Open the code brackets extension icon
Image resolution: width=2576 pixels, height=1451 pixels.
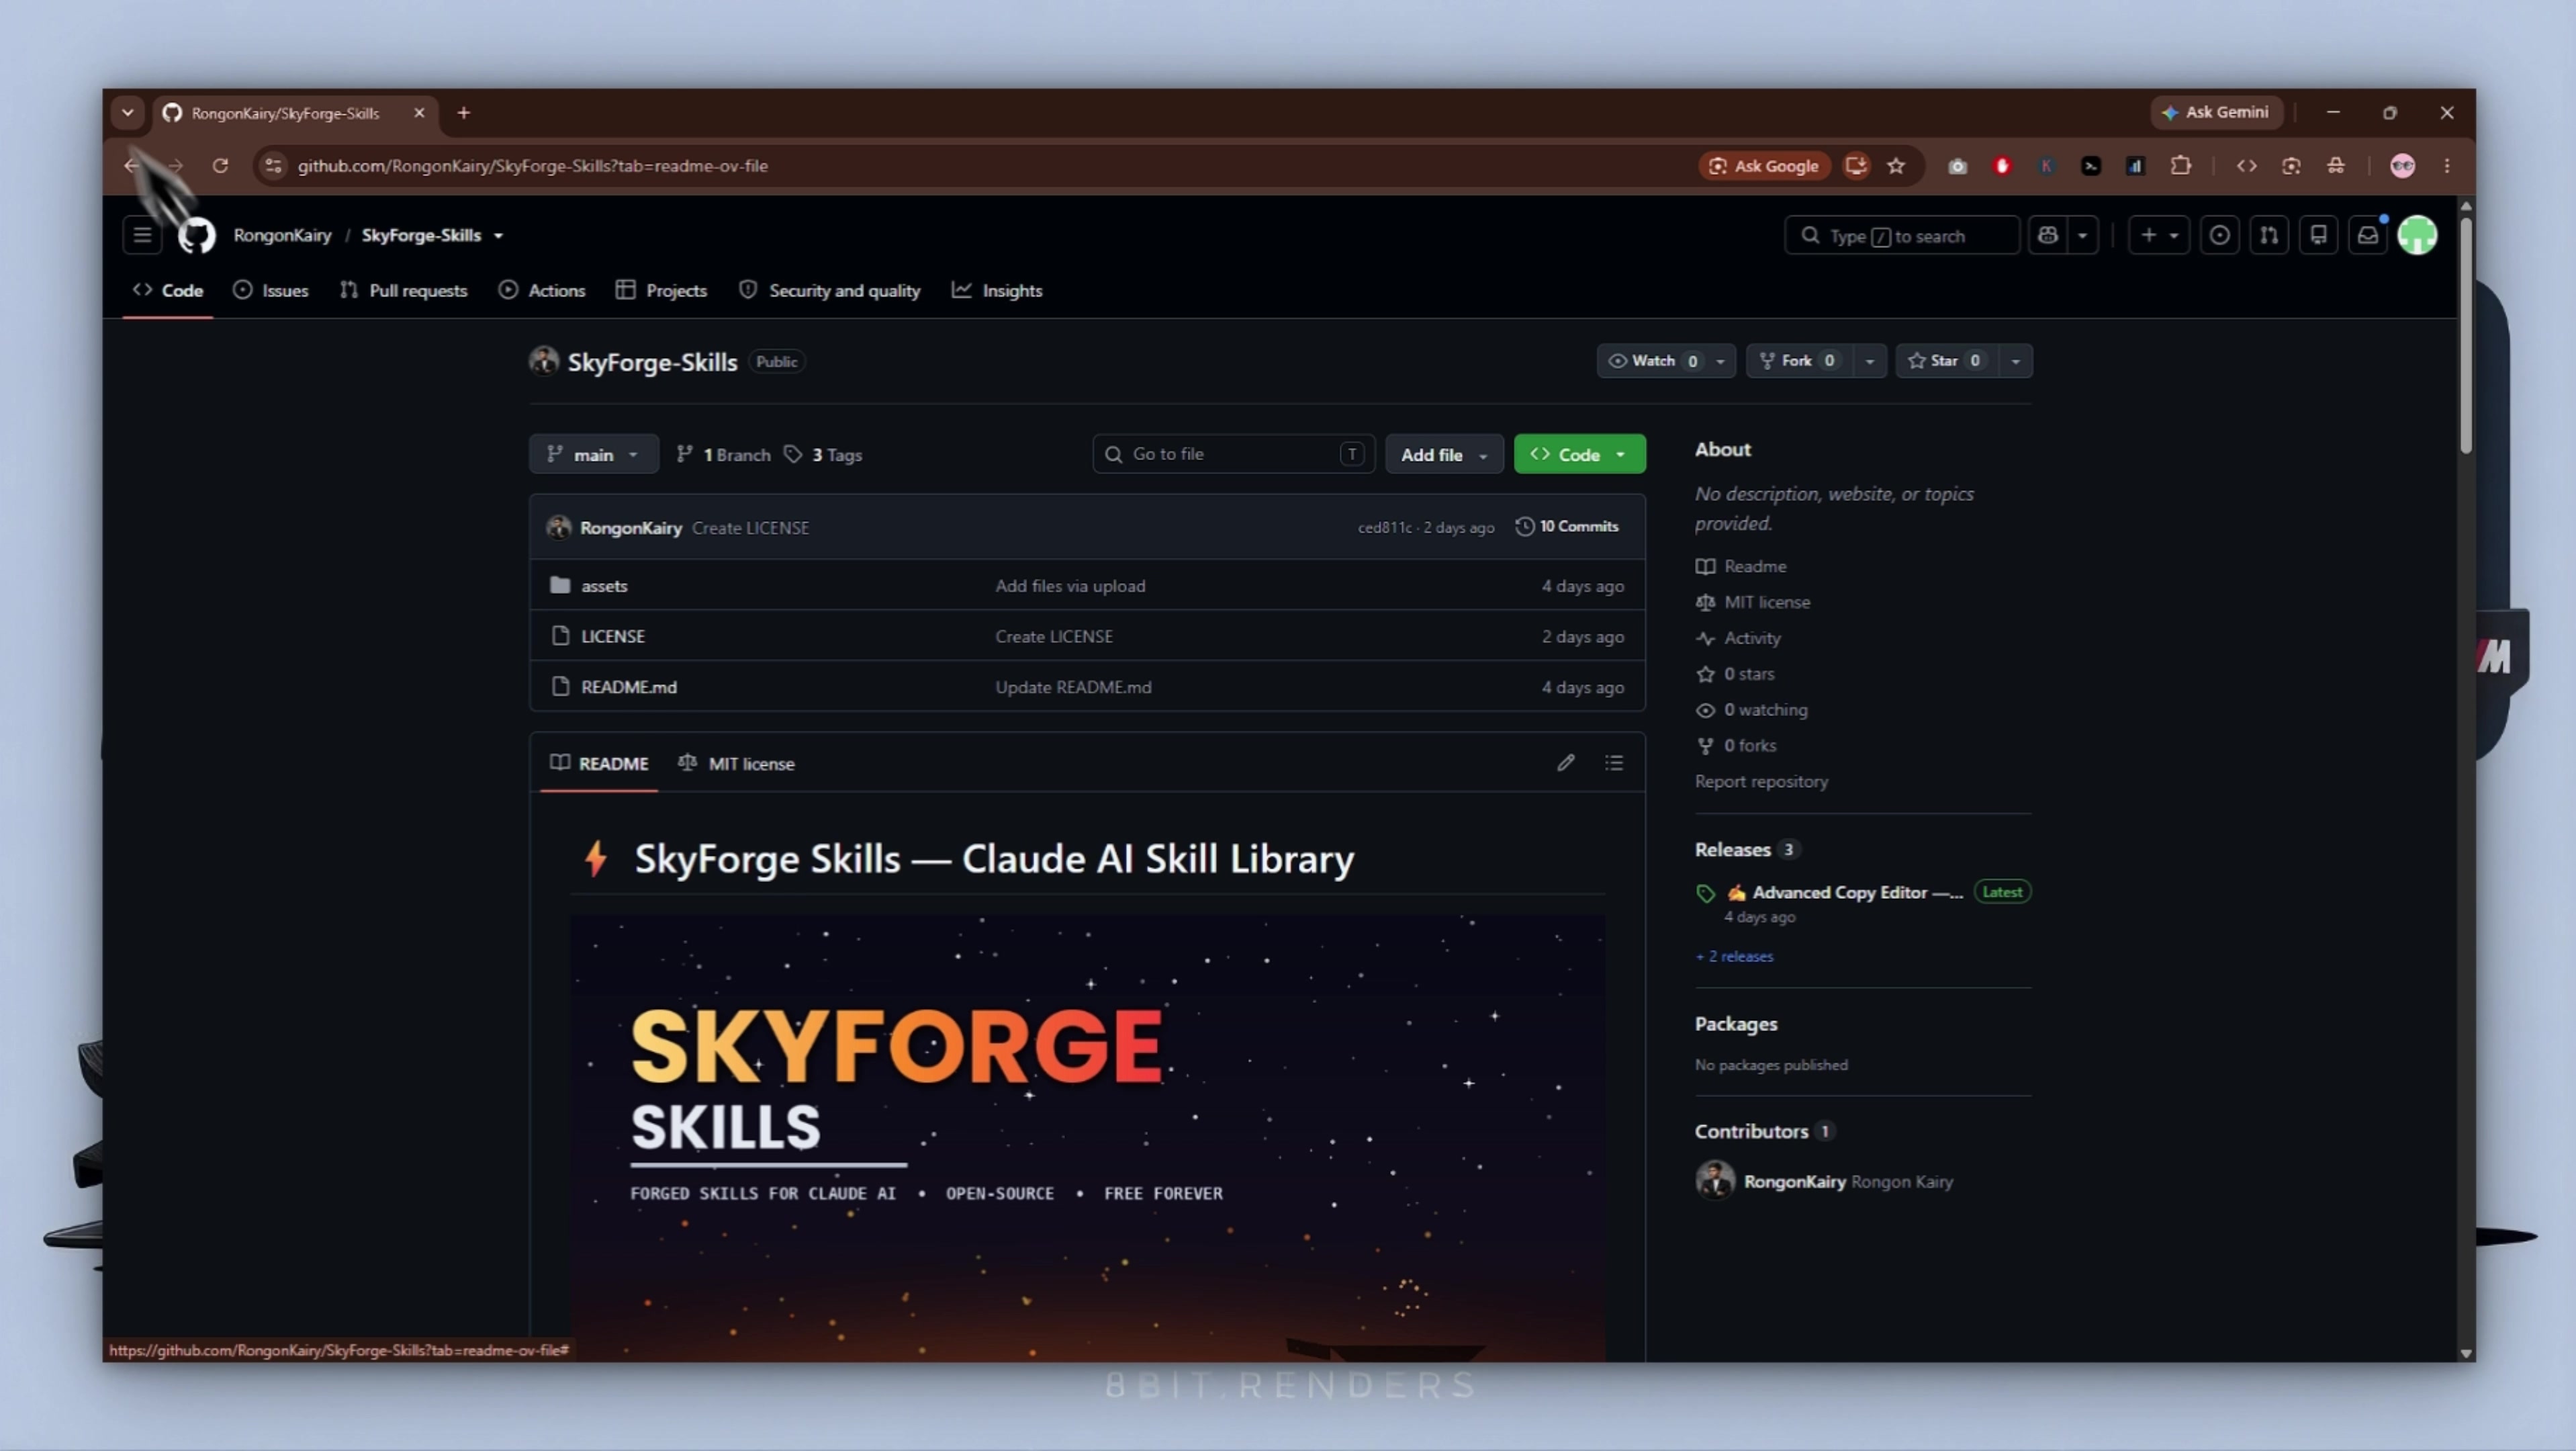[2247, 166]
